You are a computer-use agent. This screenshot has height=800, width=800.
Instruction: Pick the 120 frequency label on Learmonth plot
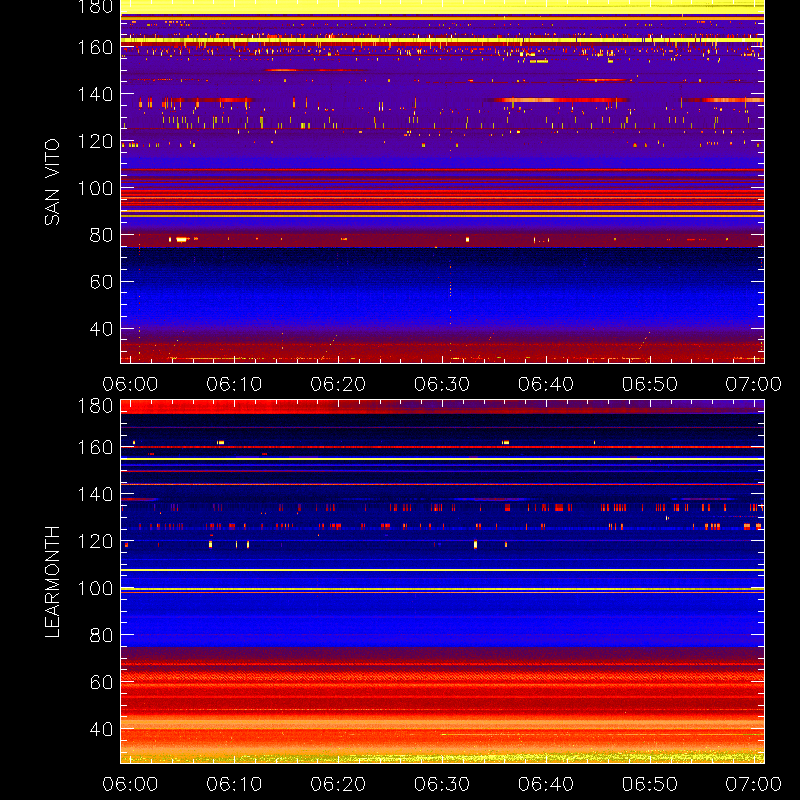point(95,541)
